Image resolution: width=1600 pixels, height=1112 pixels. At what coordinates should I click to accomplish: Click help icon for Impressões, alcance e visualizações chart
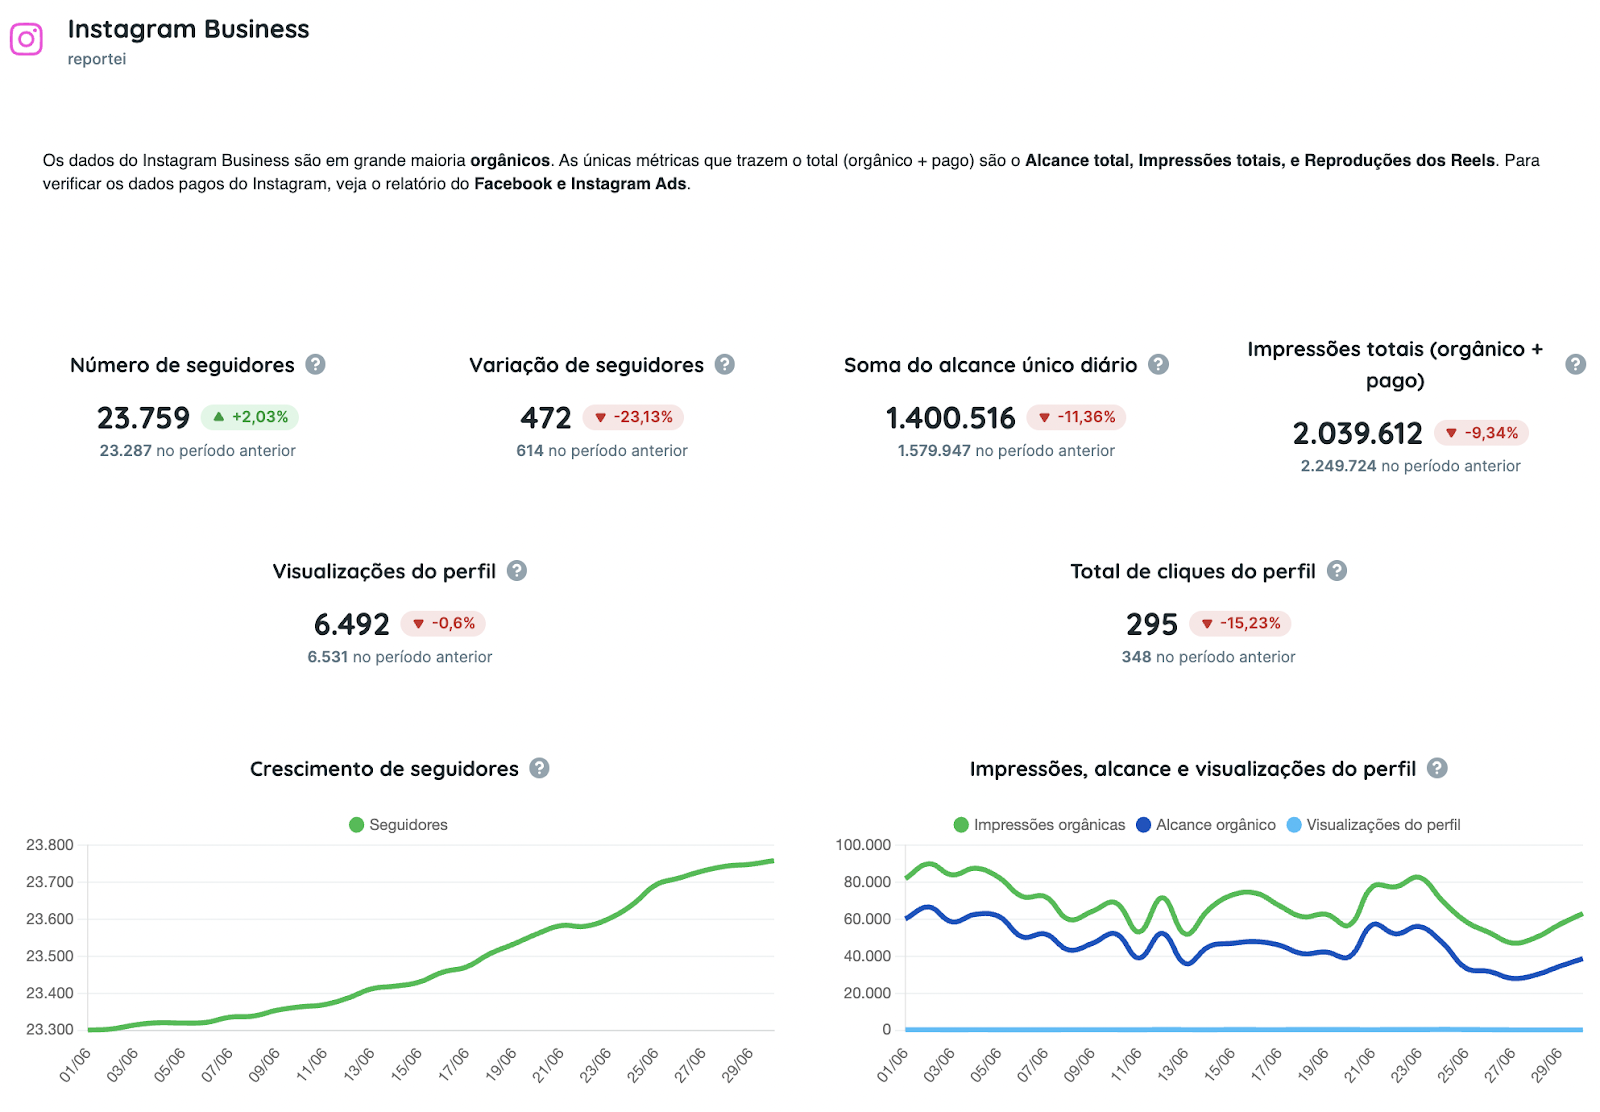click(1437, 768)
